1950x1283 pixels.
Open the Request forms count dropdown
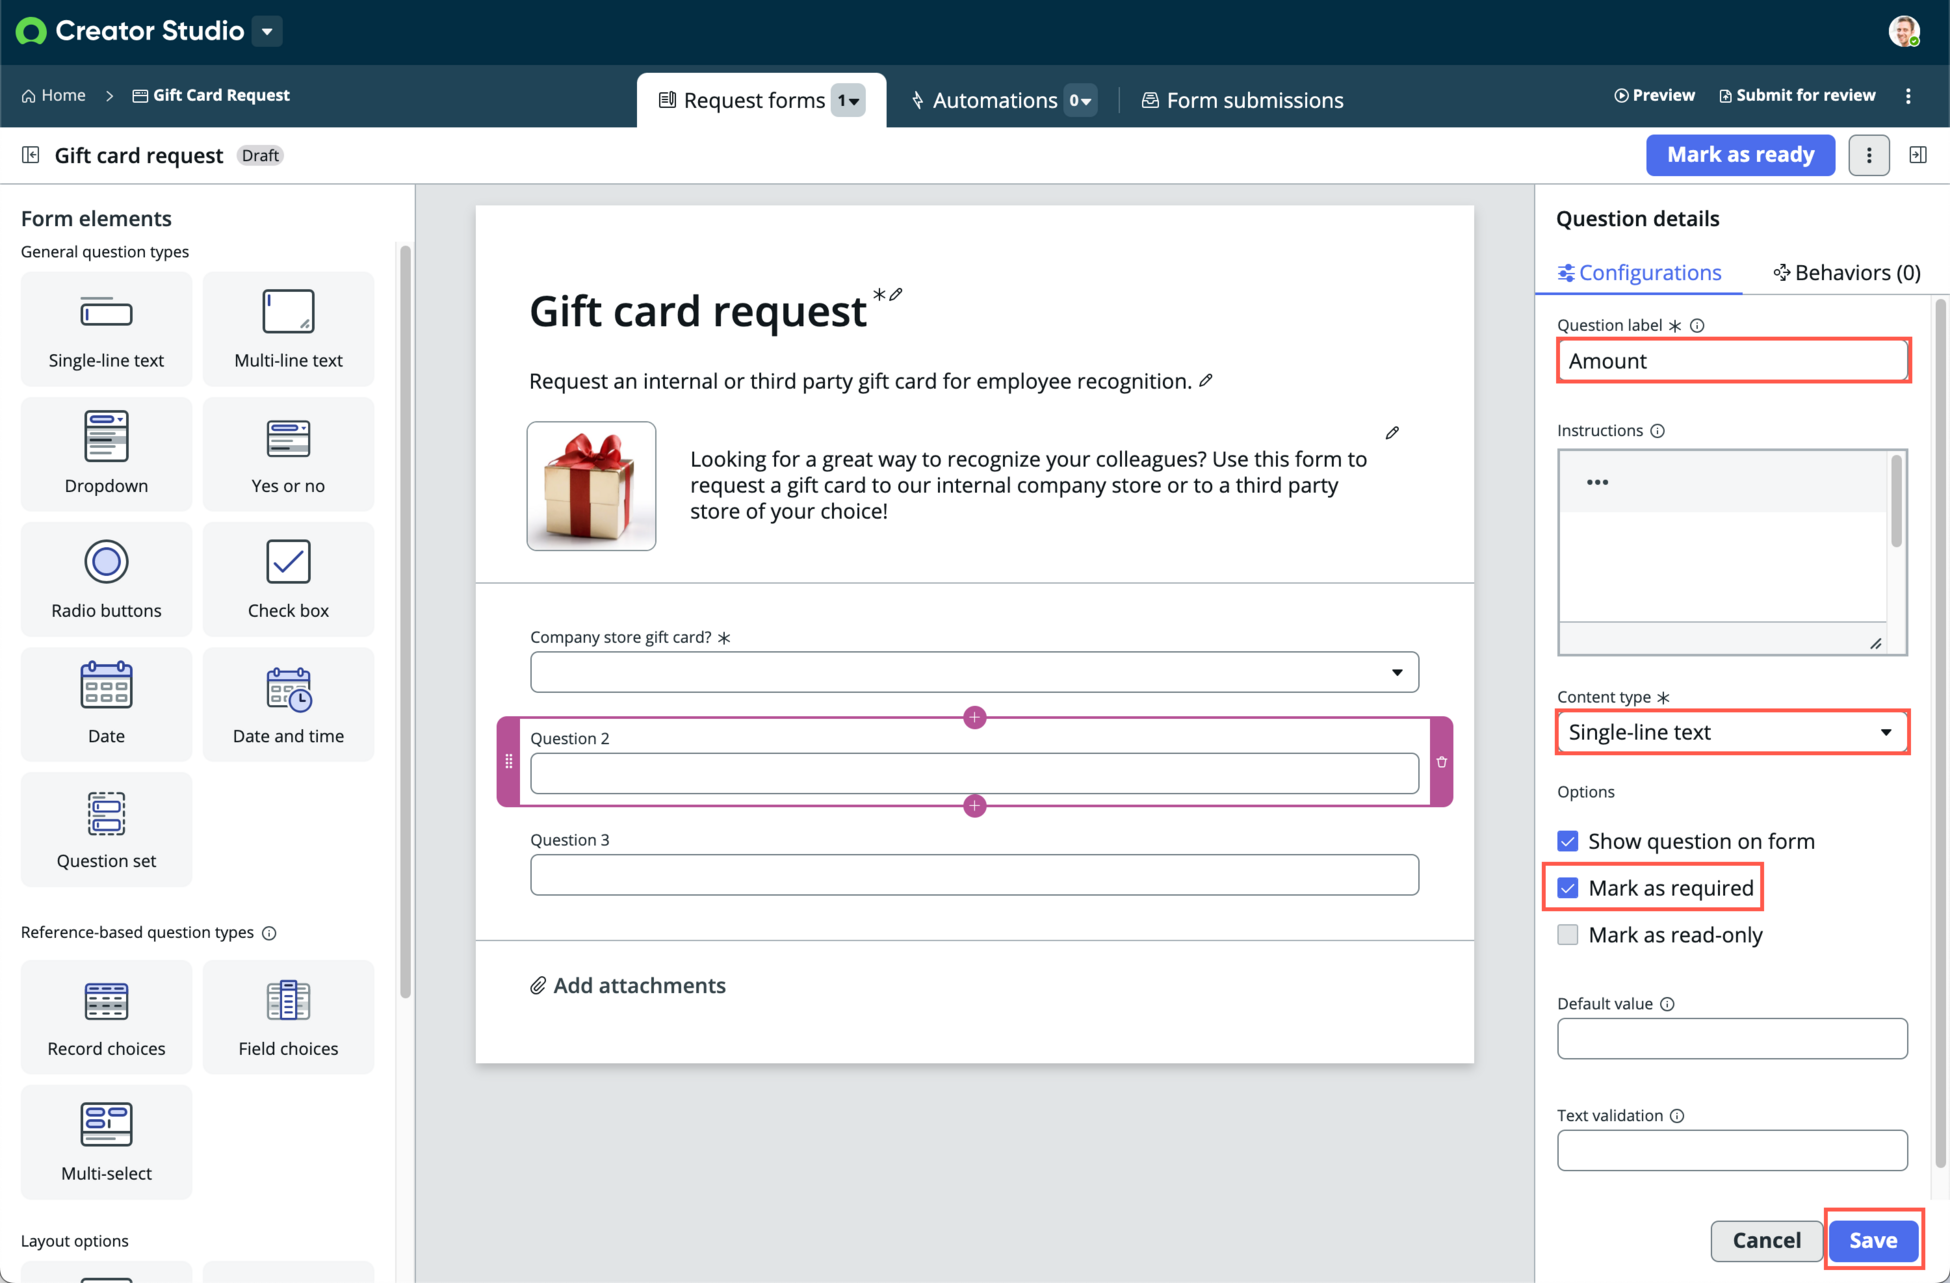[x=848, y=100]
